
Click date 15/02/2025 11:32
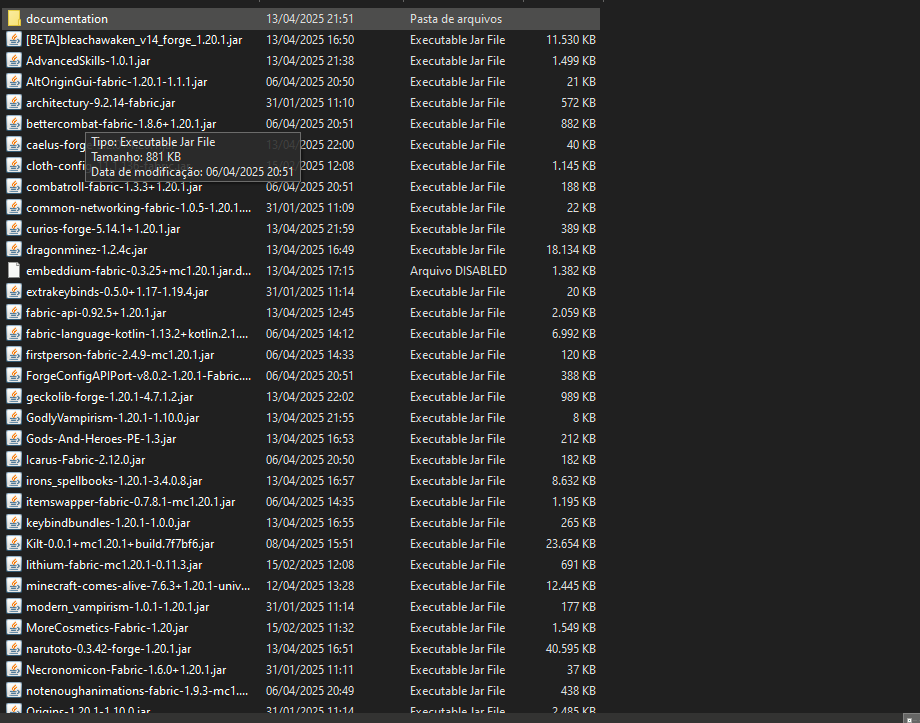[x=310, y=628]
